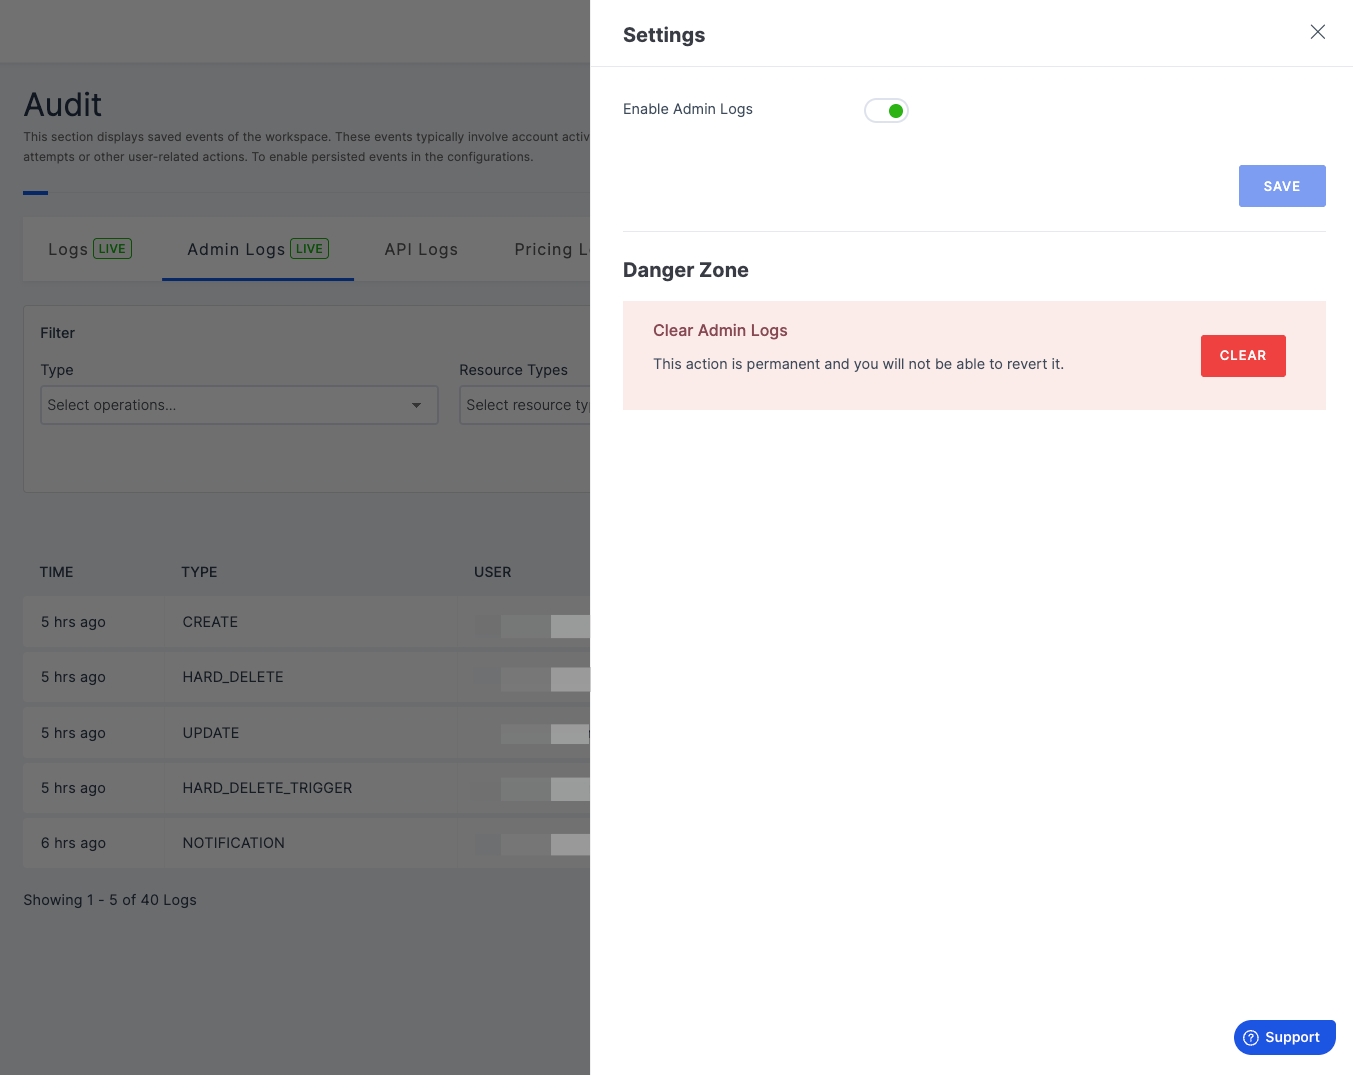Go to the Pricing Logs tab

pyautogui.click(x=550, y=249)
